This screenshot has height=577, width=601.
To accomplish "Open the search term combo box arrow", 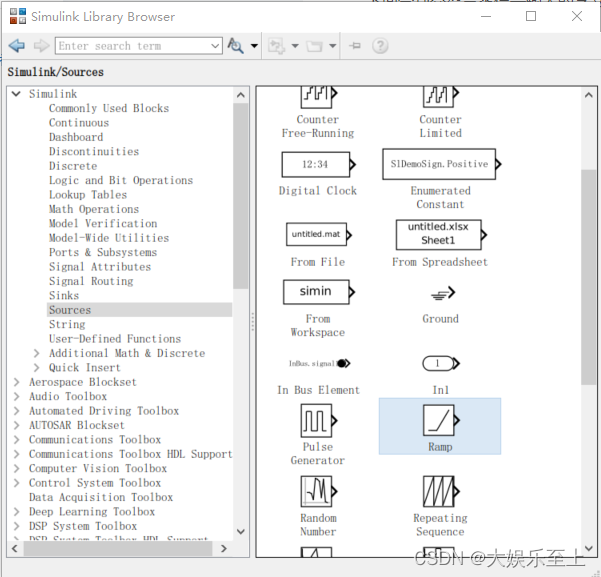I will (x=215, y=46).
